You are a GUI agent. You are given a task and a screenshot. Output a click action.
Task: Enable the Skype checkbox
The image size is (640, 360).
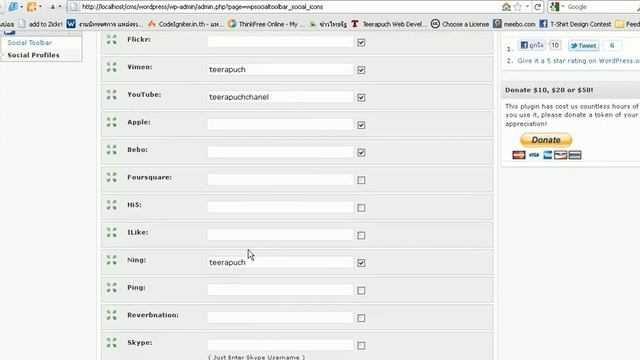361,346
